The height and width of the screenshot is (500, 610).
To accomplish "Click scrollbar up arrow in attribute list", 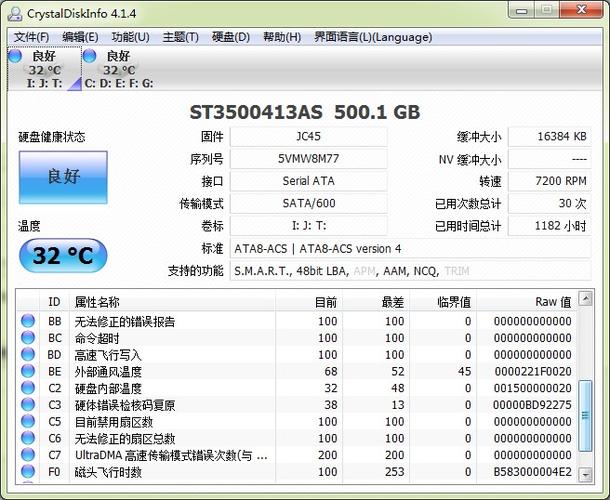I will (x=585, y=299).
